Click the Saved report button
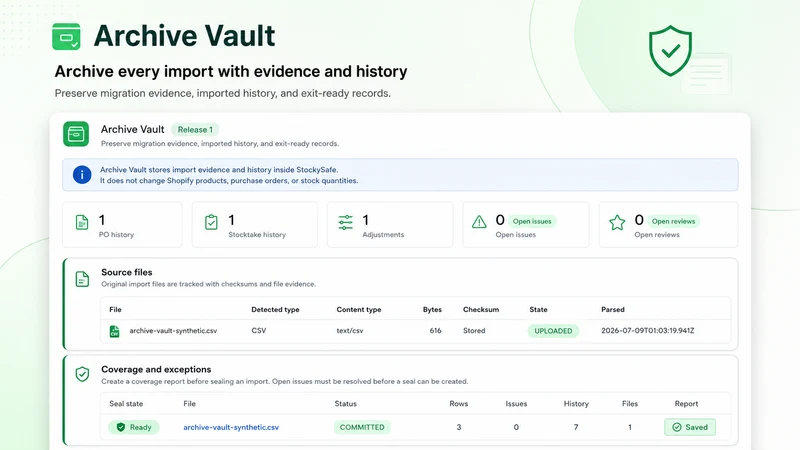The image size is (800, 450). [x=690, y=427]
